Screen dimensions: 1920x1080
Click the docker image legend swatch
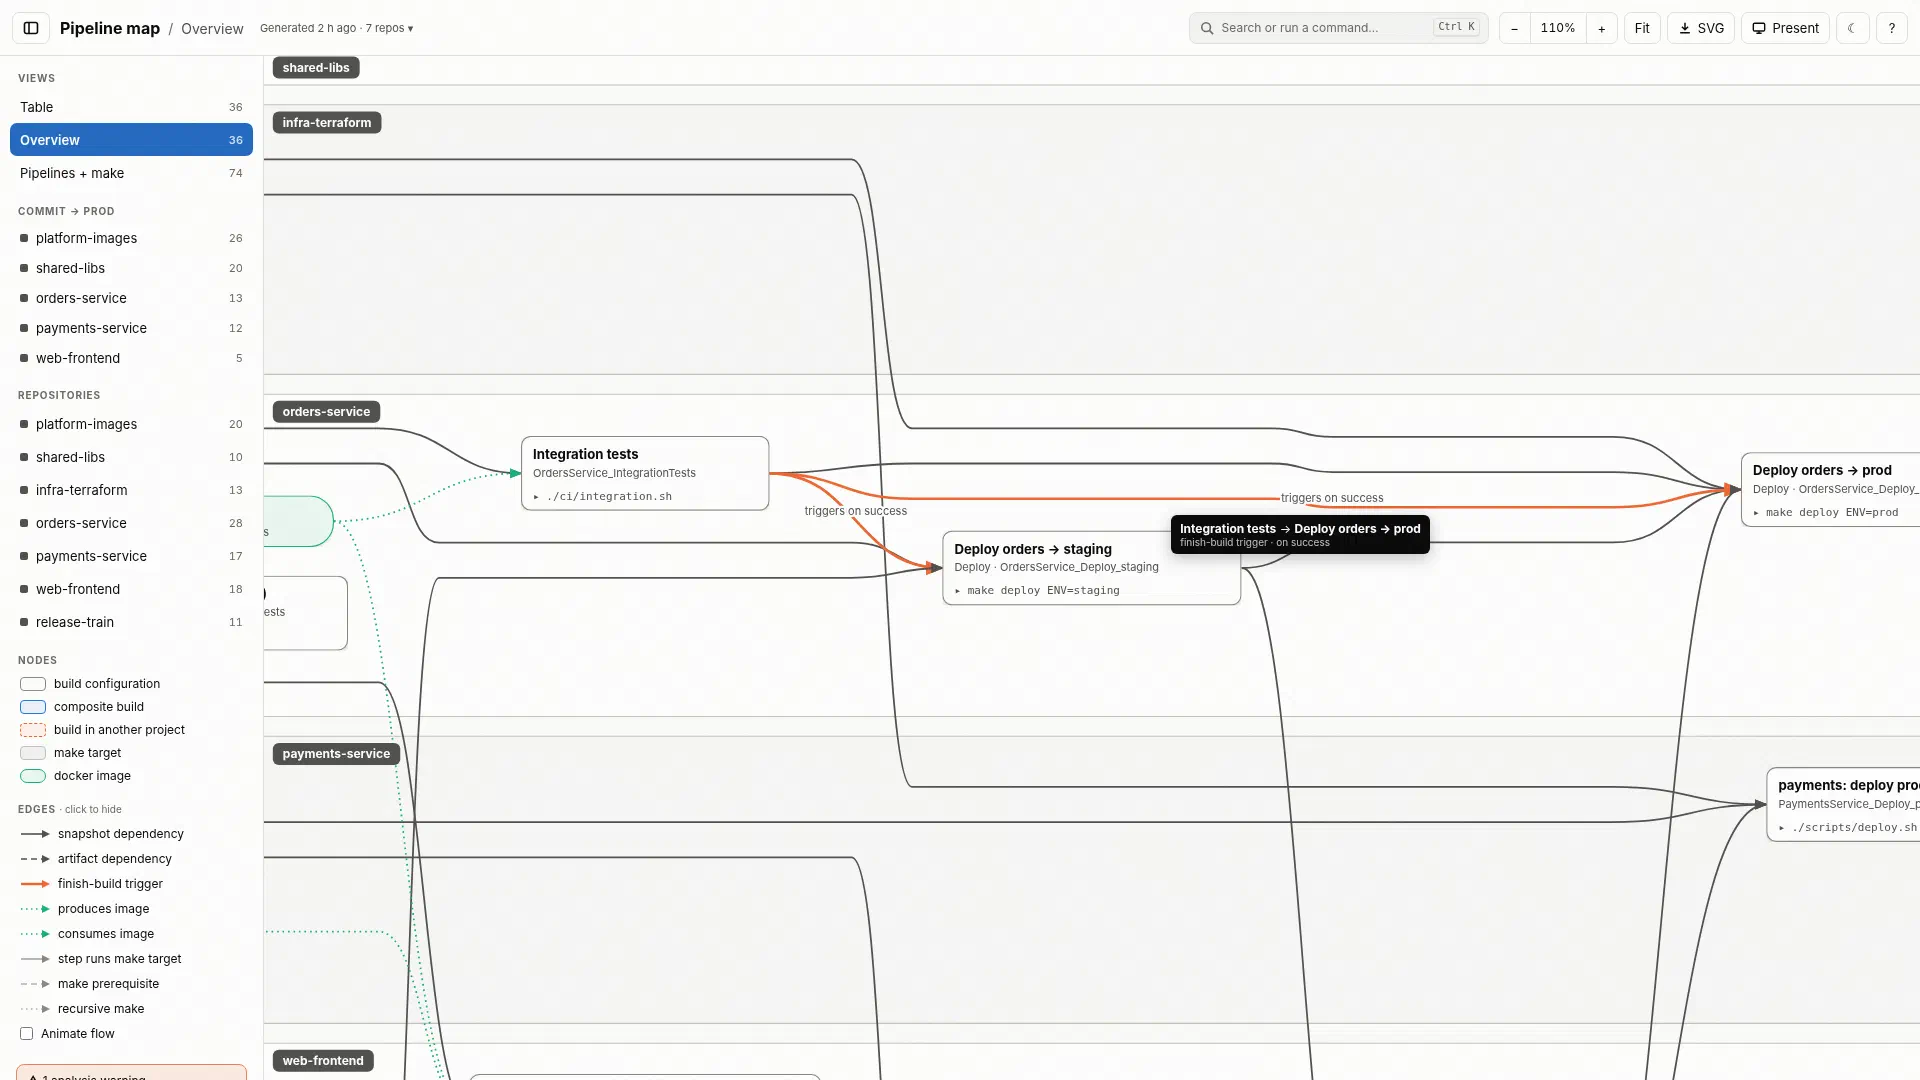(x=33, y=776)
